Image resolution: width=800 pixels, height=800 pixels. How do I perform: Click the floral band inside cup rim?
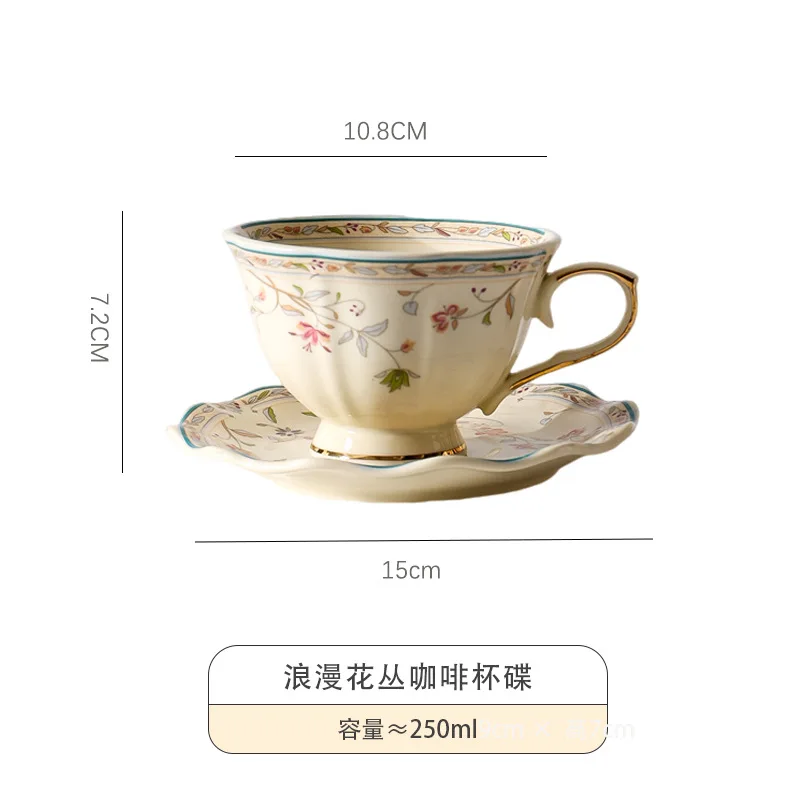click(392, 231)
